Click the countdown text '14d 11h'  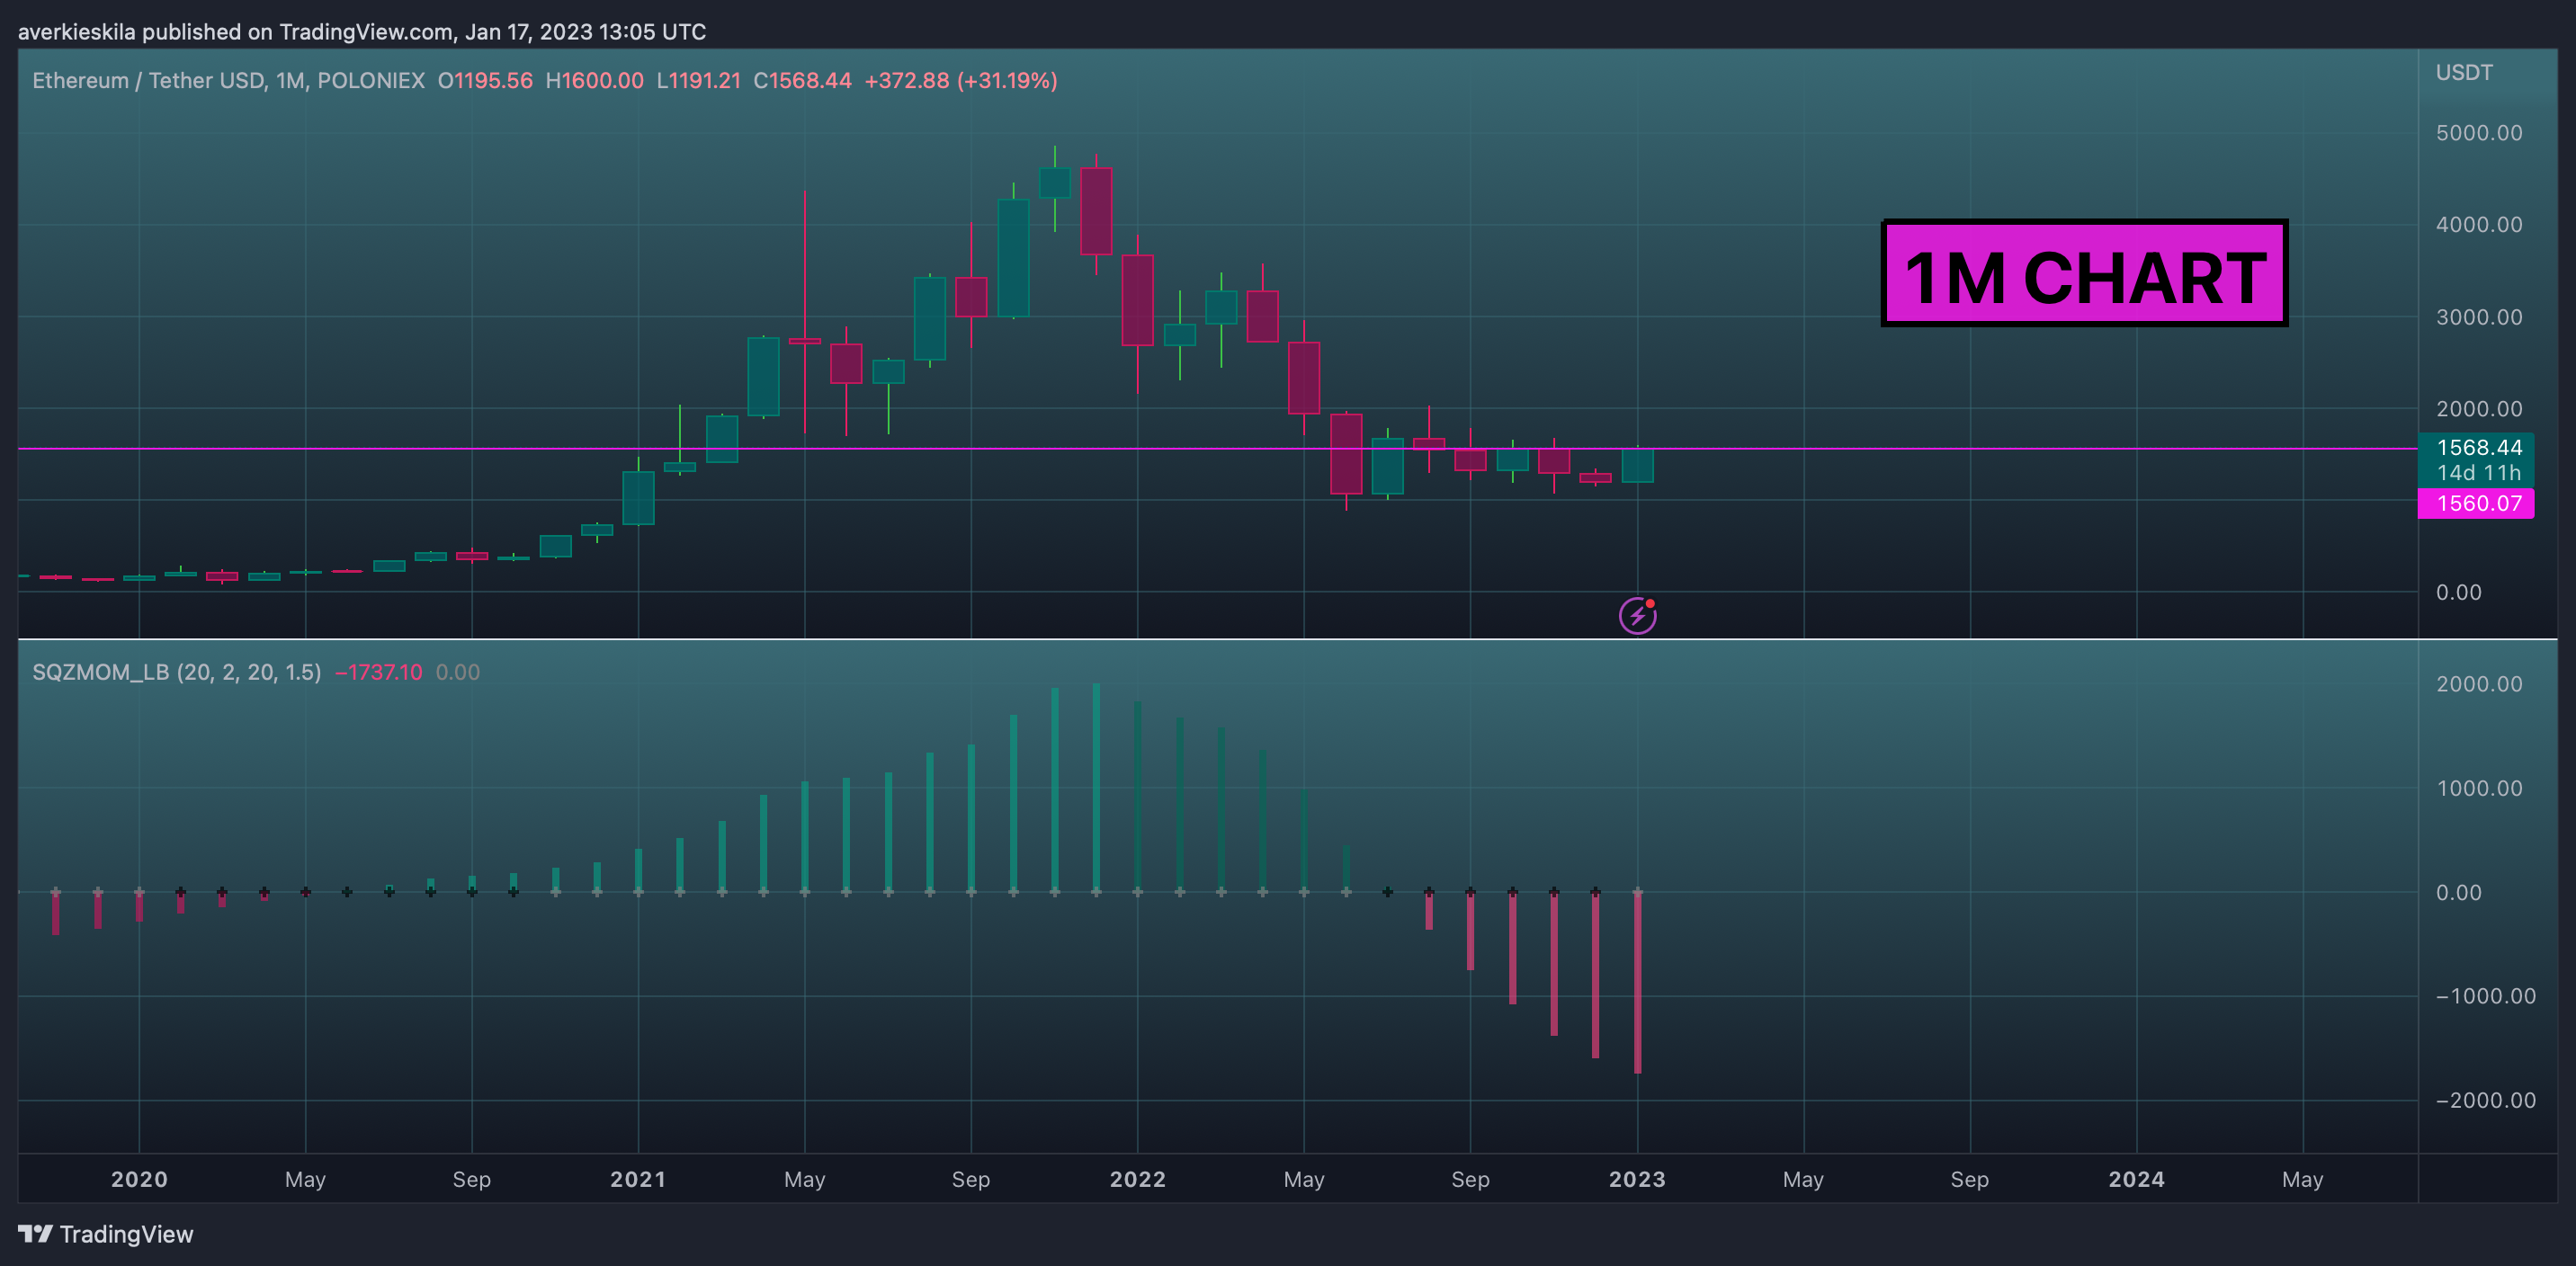[x=2479, y=472]
